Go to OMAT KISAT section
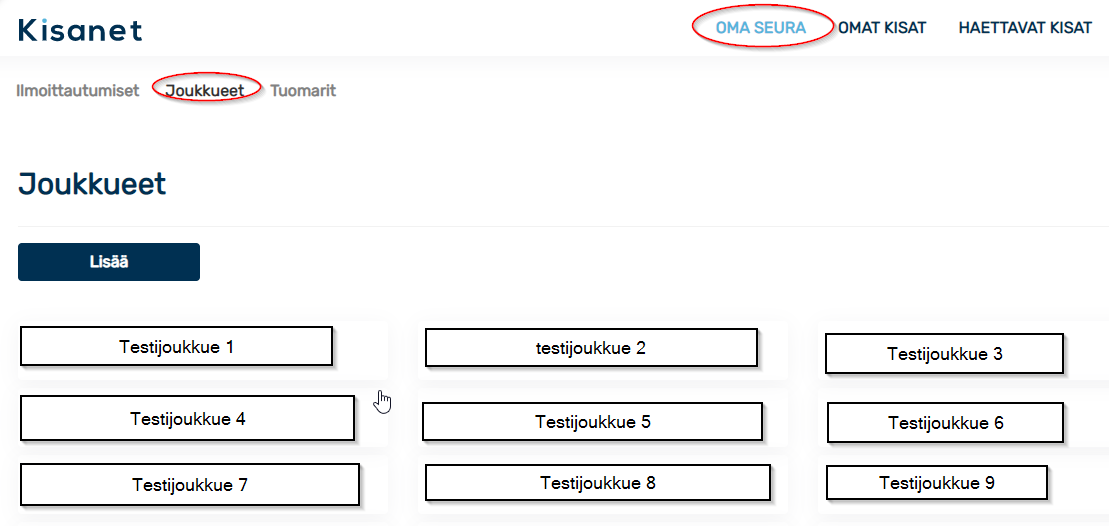This screenshot has width=1109, height=526. click(x=882, y=28)
